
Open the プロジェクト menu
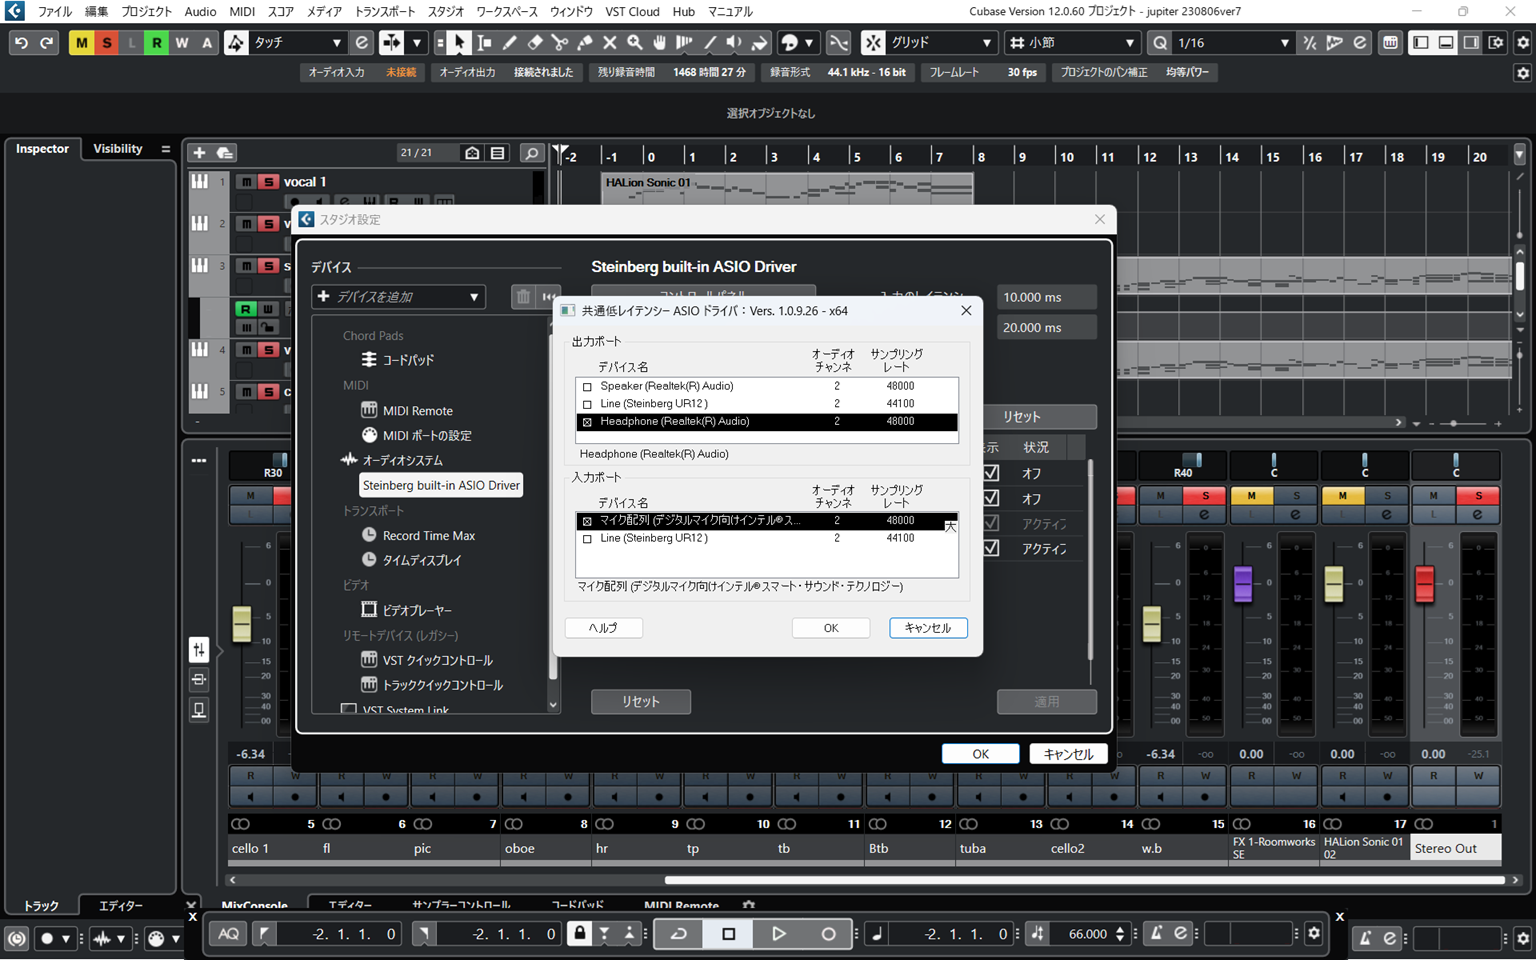pos(147,12)
